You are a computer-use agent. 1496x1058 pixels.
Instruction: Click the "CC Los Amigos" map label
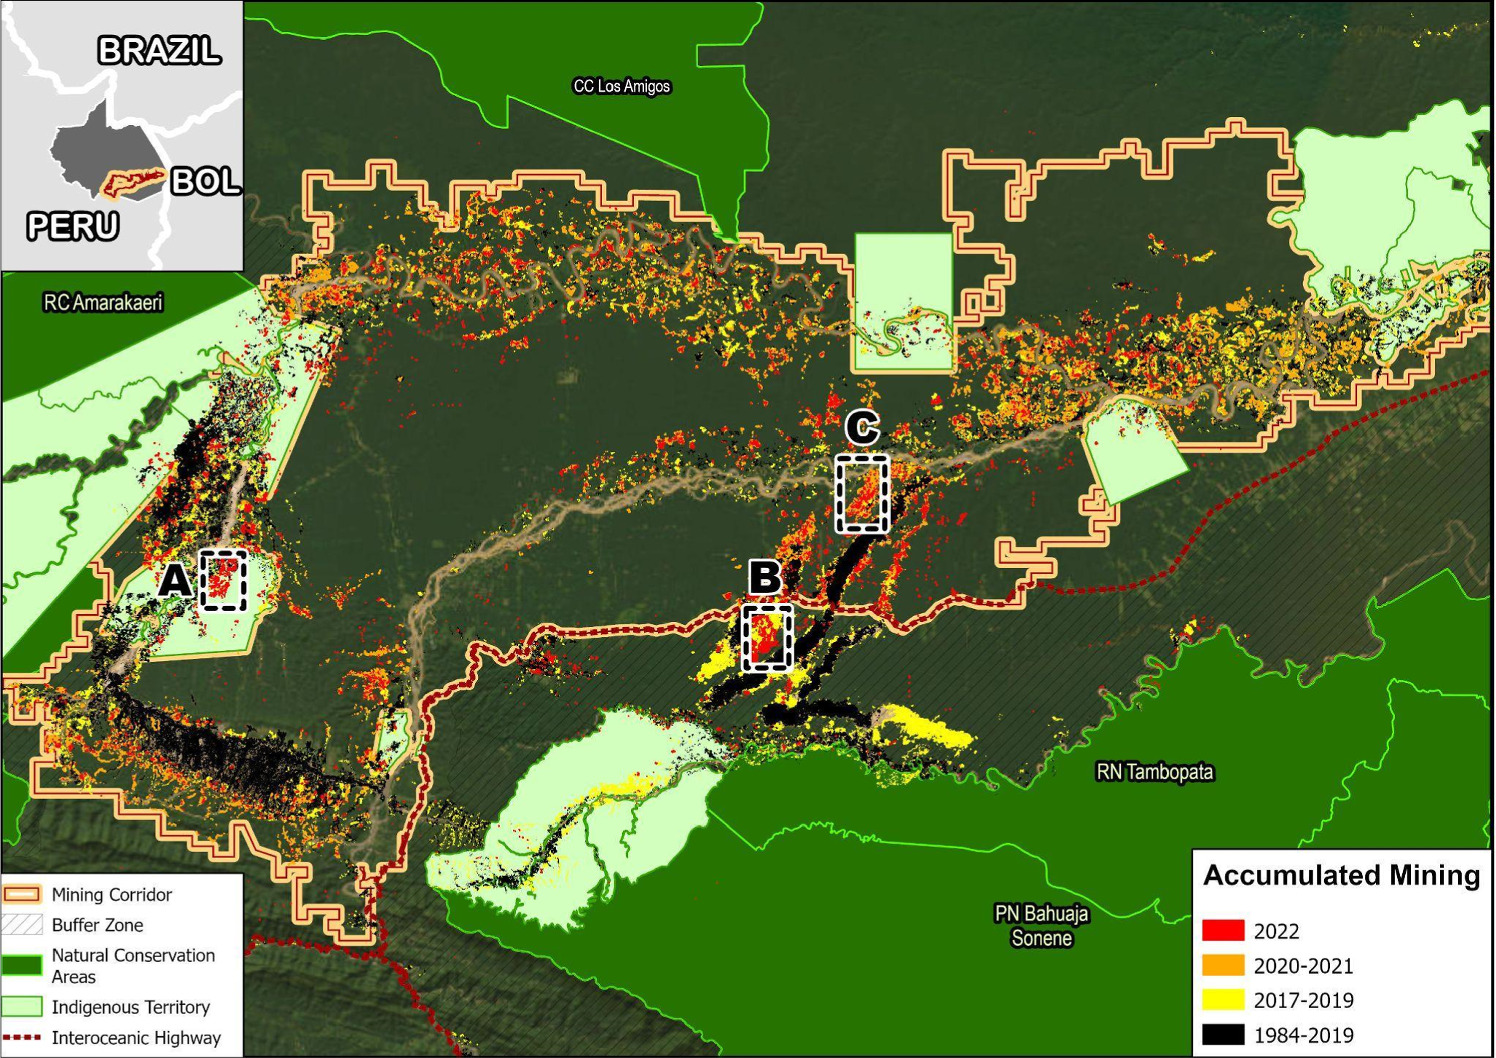click(622, 86)
